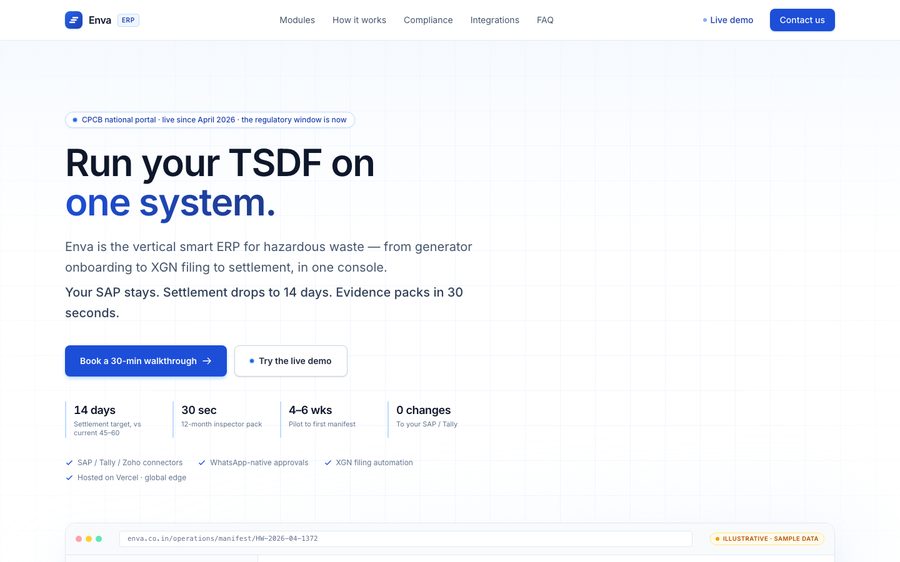Click checkmark beside WhatsApp-native approvals

[202, 463]
